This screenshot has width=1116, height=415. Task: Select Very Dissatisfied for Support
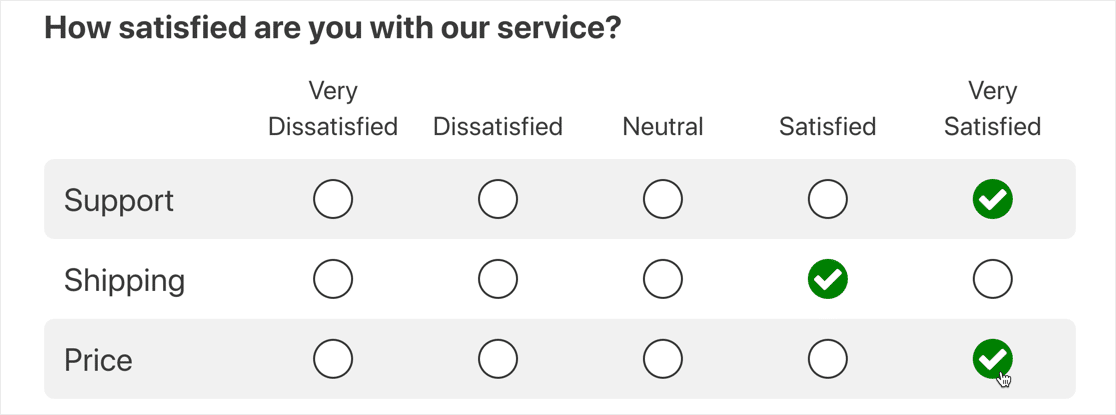[x=333, y=200]
